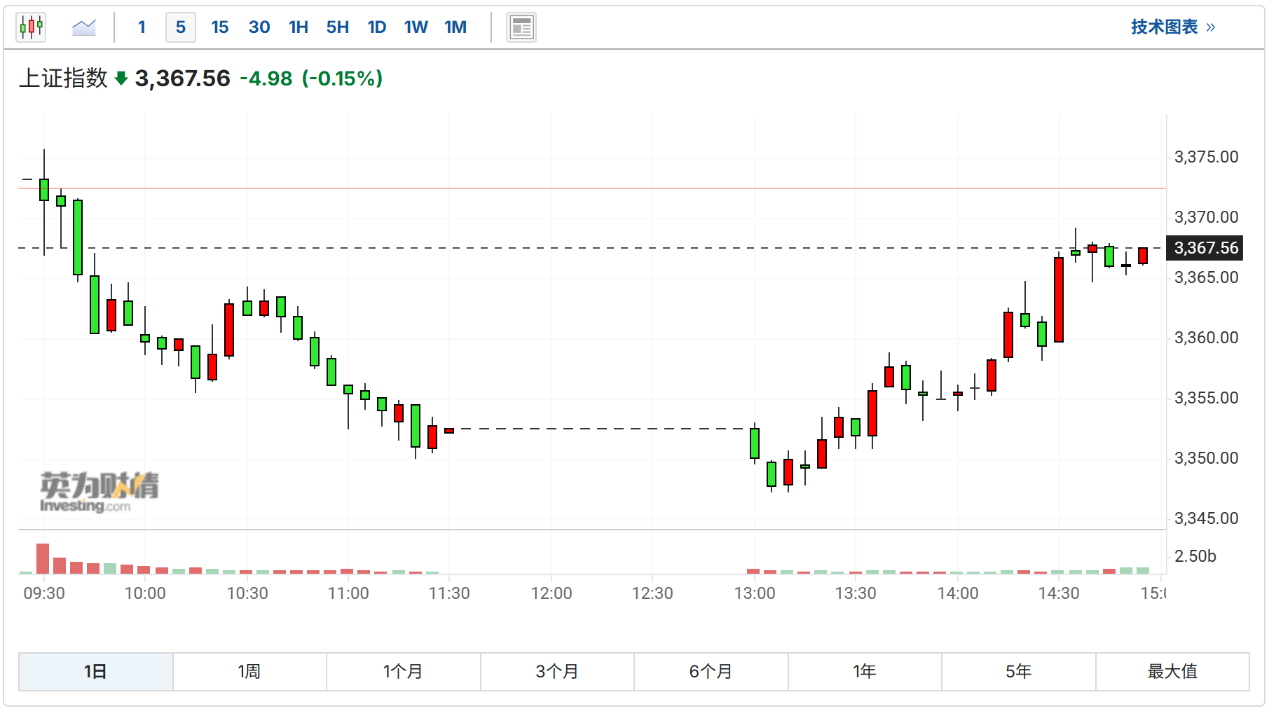Switch to the 最大值 range tab
The width and height of the screenshot is (1269, 711).
(1172, 671)
